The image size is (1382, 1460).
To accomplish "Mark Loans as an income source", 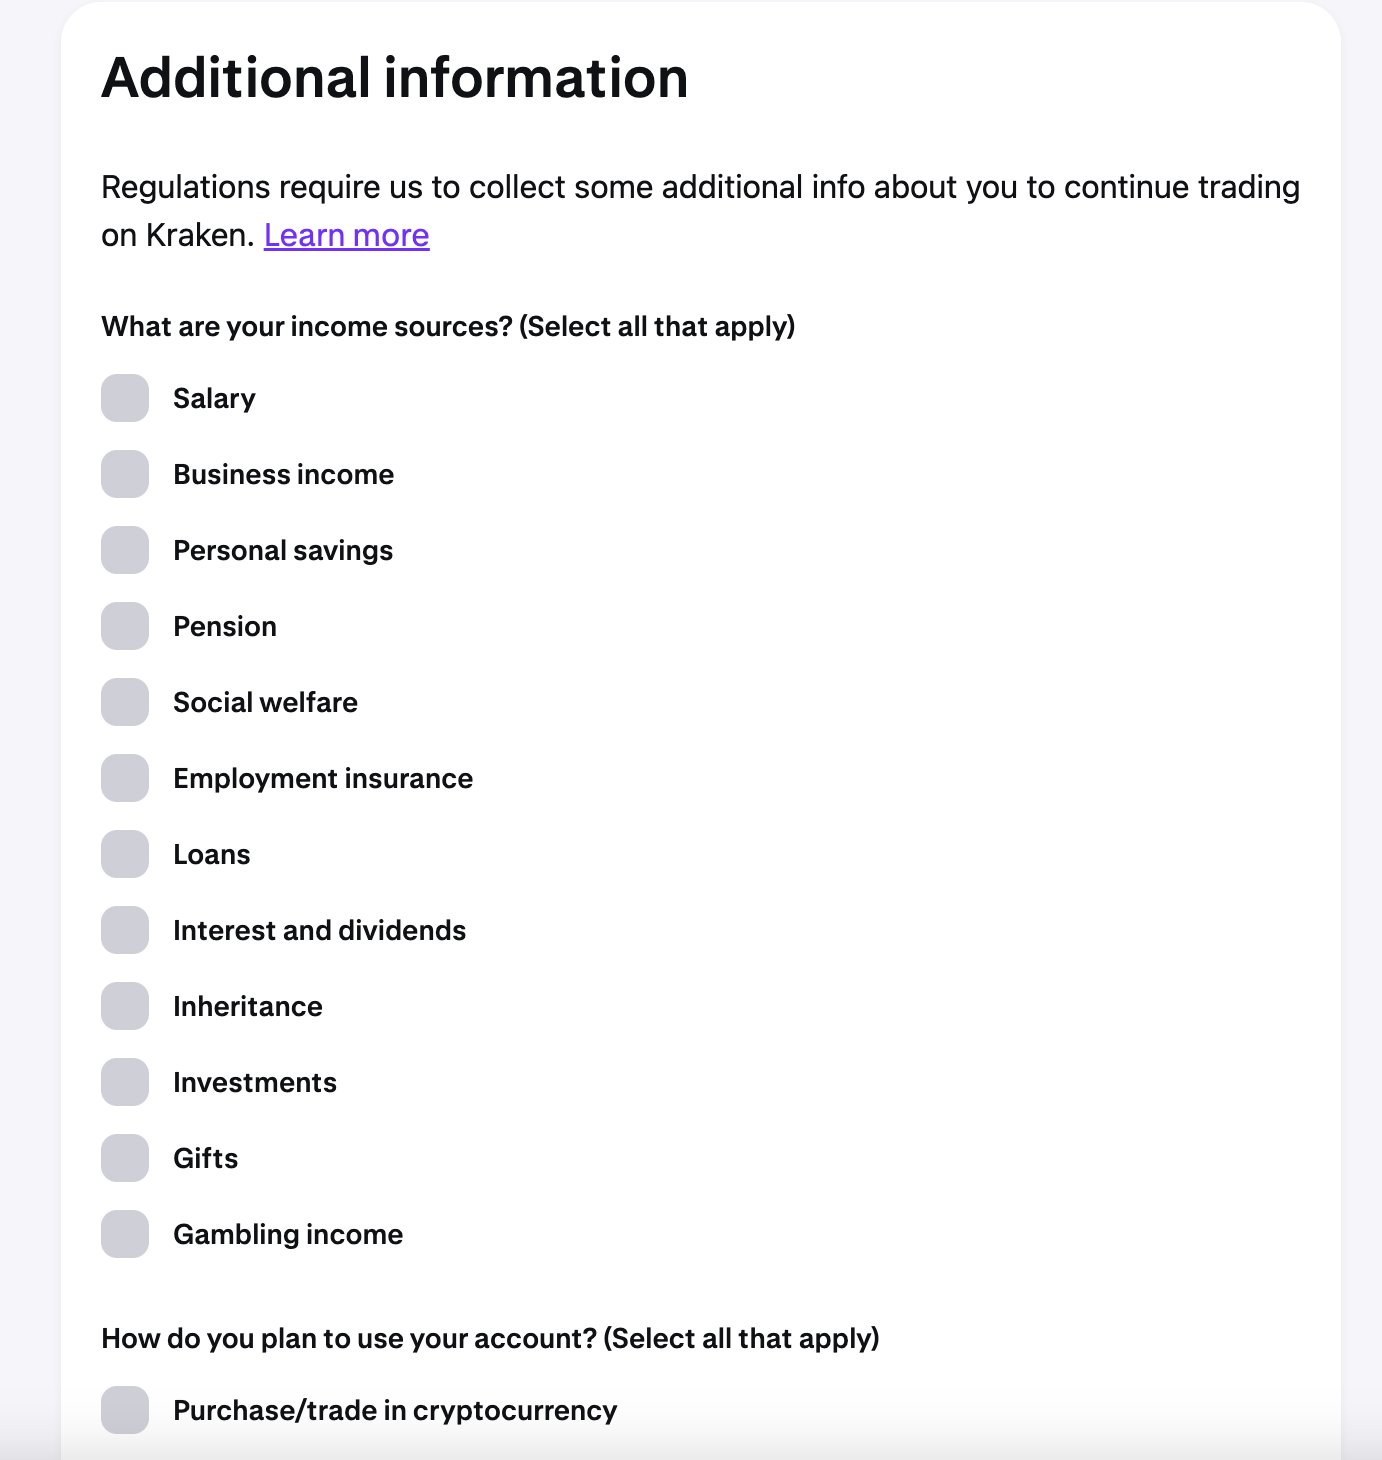I will [124, 854].
